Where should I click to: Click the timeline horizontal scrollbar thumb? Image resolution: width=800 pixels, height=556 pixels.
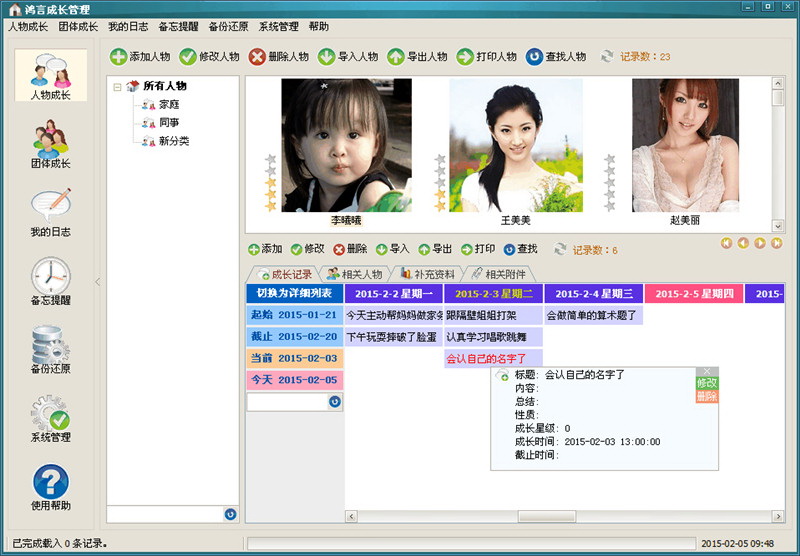coord(547,516)
